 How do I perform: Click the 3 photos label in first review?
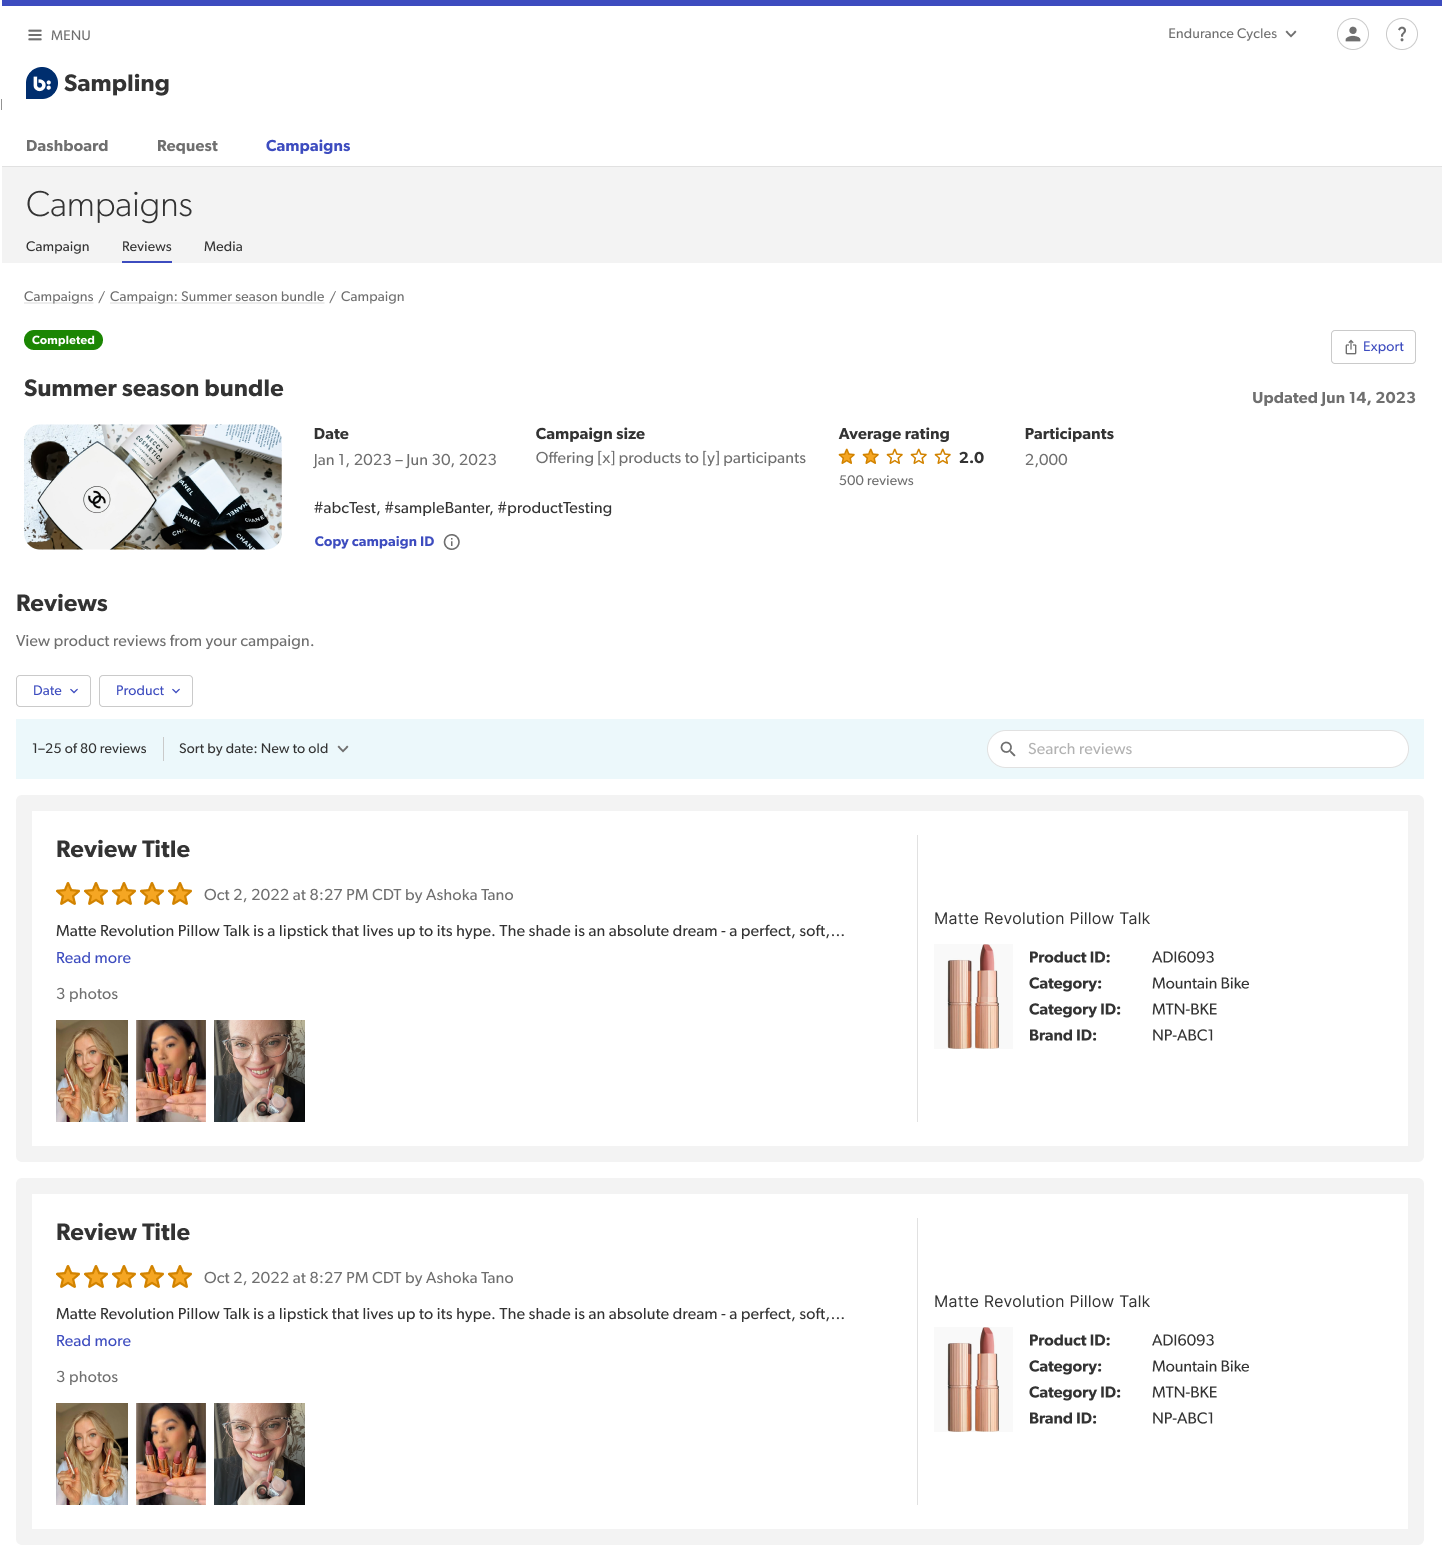(x=87, y=994)
